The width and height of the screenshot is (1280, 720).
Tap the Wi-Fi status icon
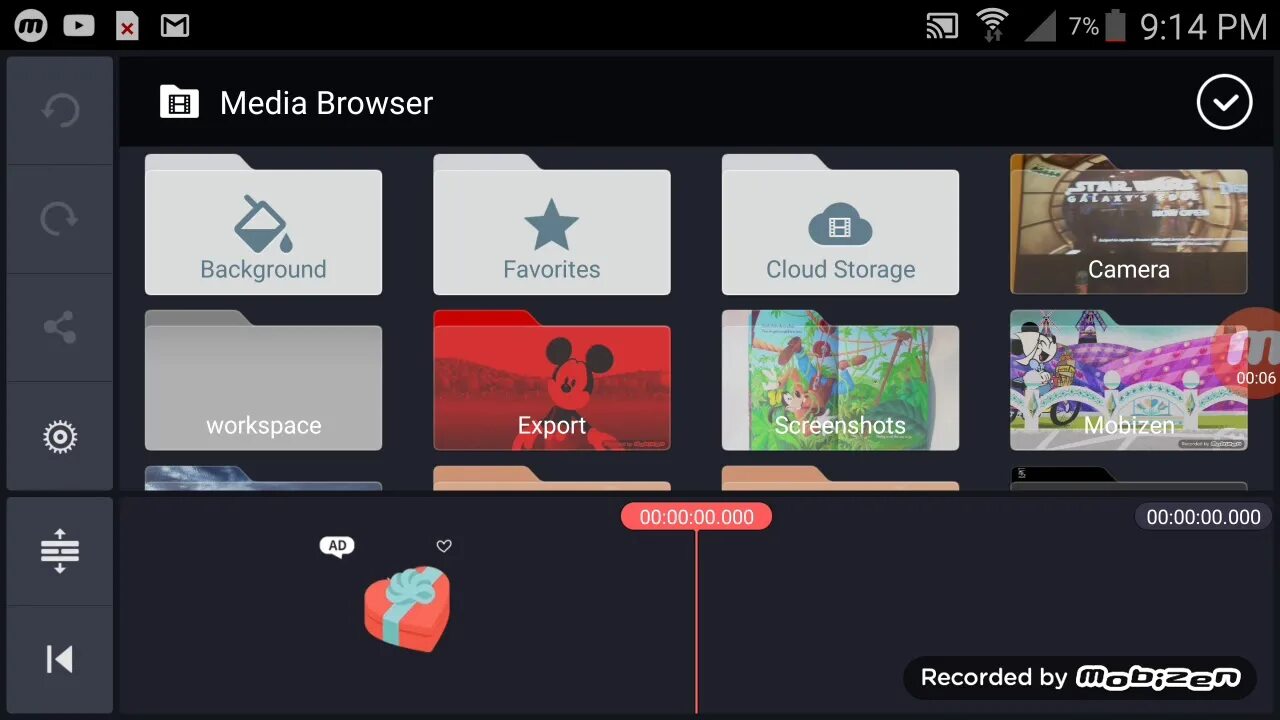(992, 25)
